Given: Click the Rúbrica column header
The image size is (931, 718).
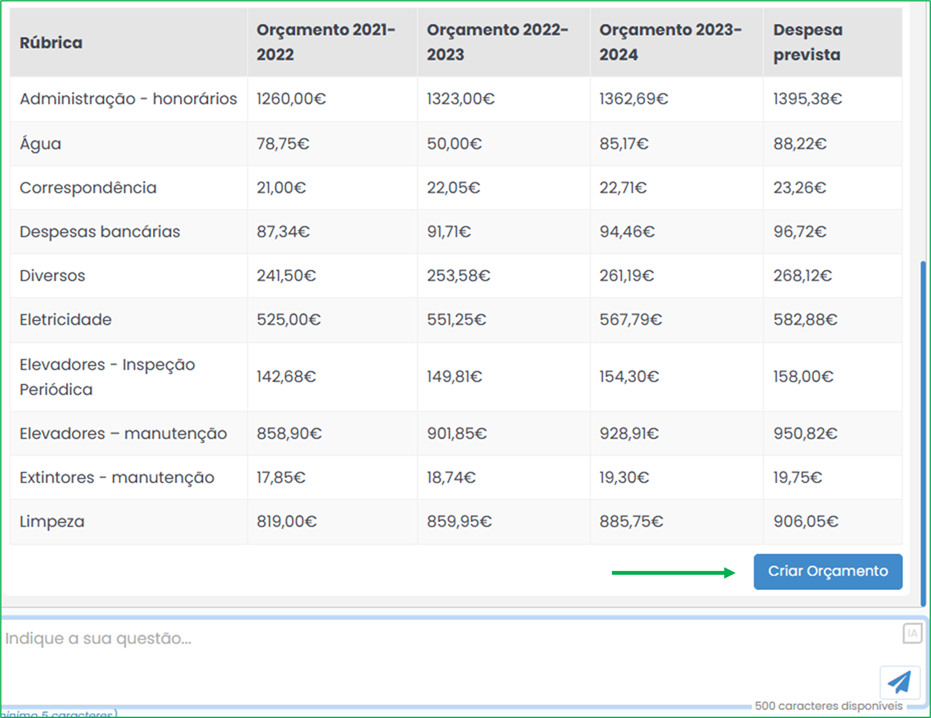Looking at the screenshot, I should click(x=51, y=43).
